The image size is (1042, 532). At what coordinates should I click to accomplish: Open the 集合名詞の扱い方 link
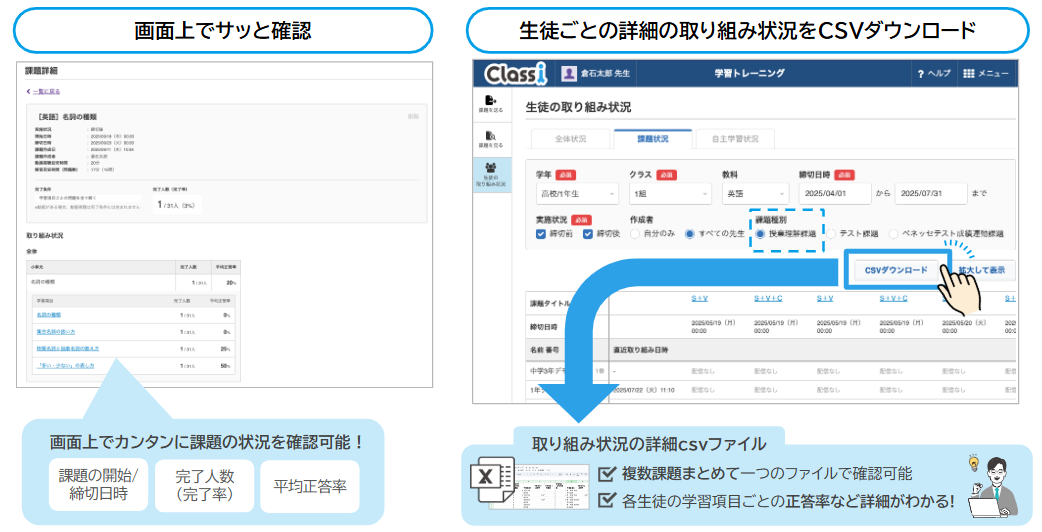pyautogui.click(x=56, y=332)
